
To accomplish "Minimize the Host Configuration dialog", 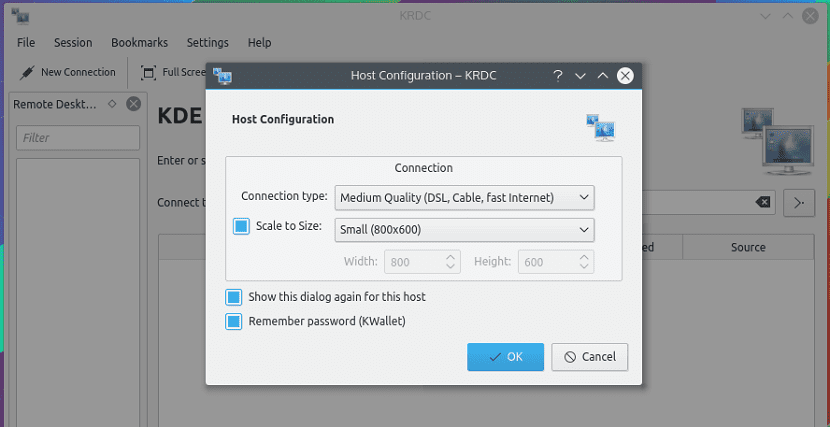I will point(580,76).
